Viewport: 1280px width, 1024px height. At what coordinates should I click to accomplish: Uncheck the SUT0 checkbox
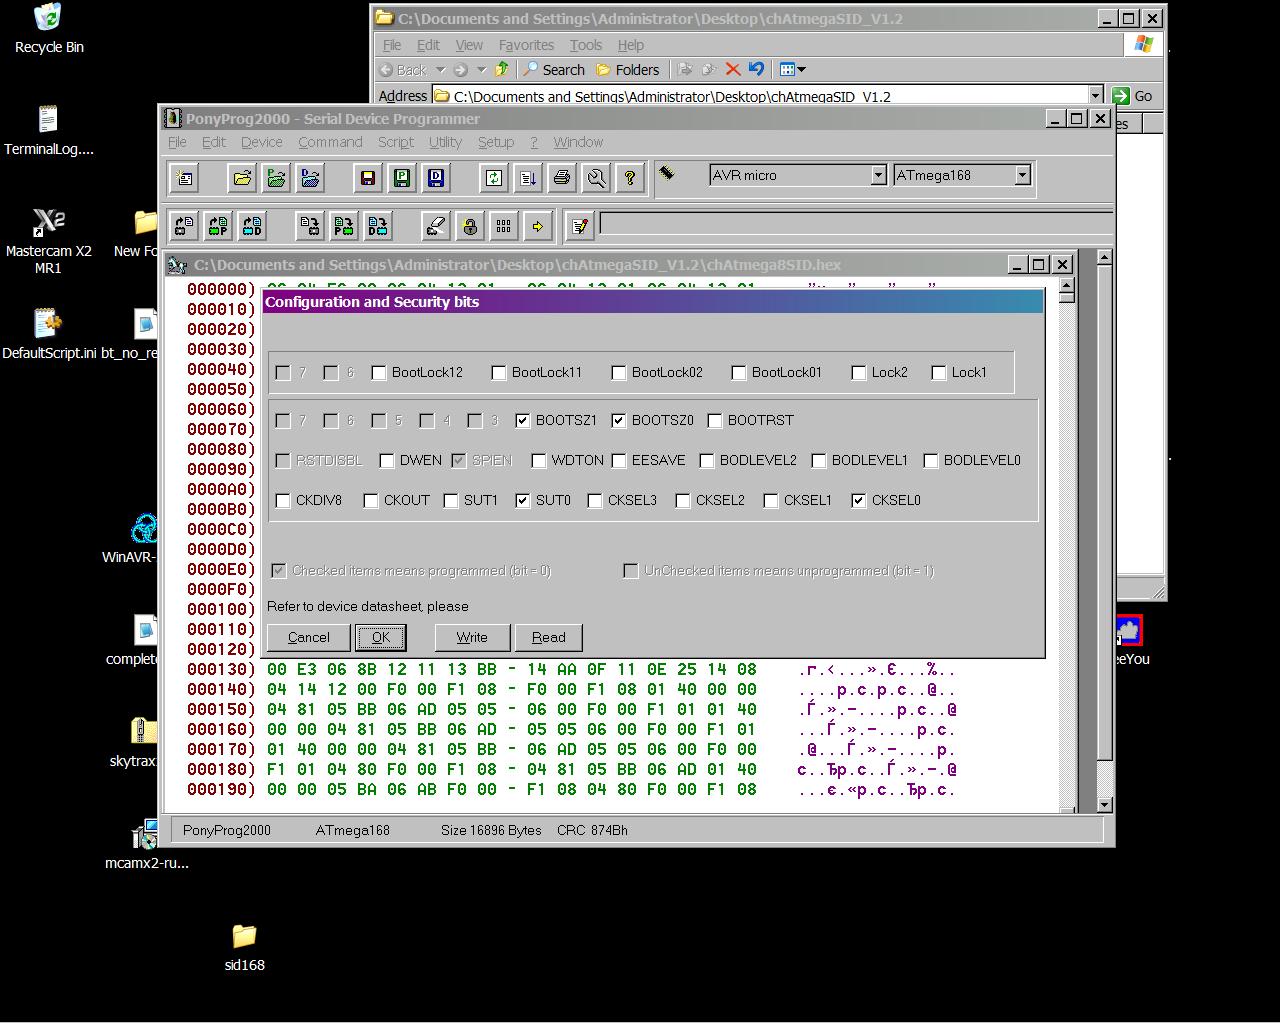coord(523,501)
